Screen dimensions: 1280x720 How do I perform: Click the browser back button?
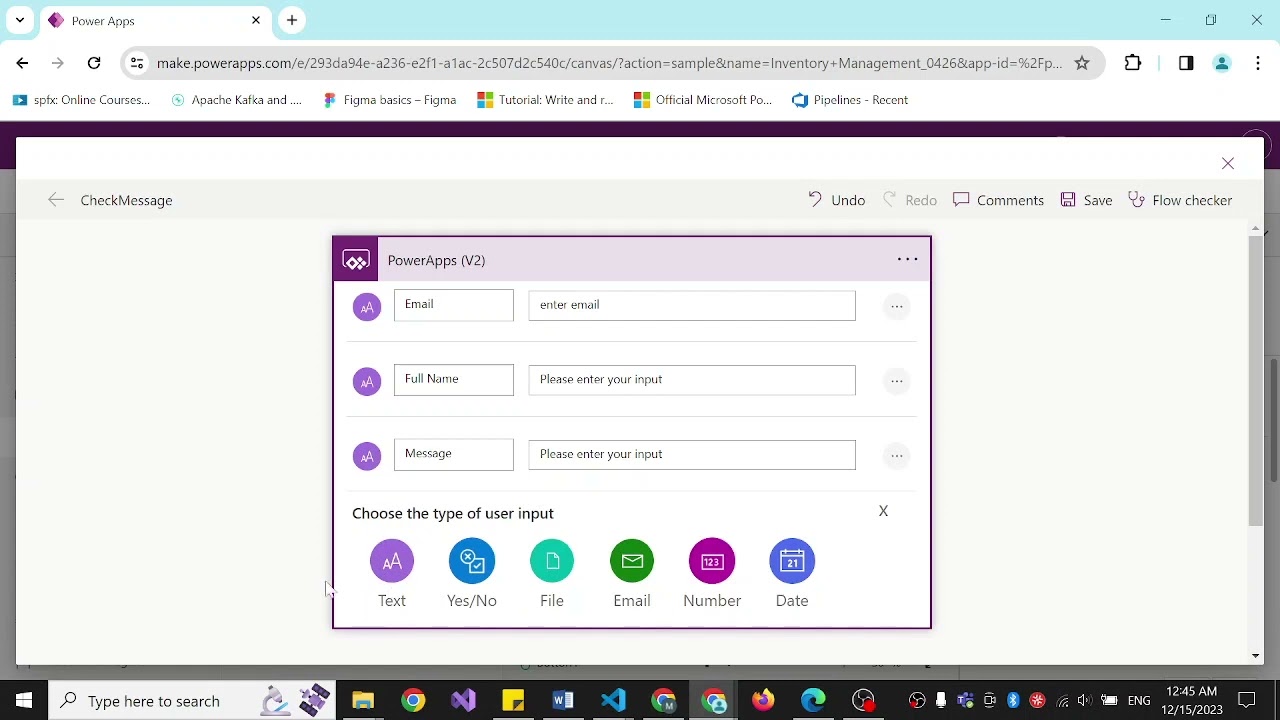tap(22, 63)
